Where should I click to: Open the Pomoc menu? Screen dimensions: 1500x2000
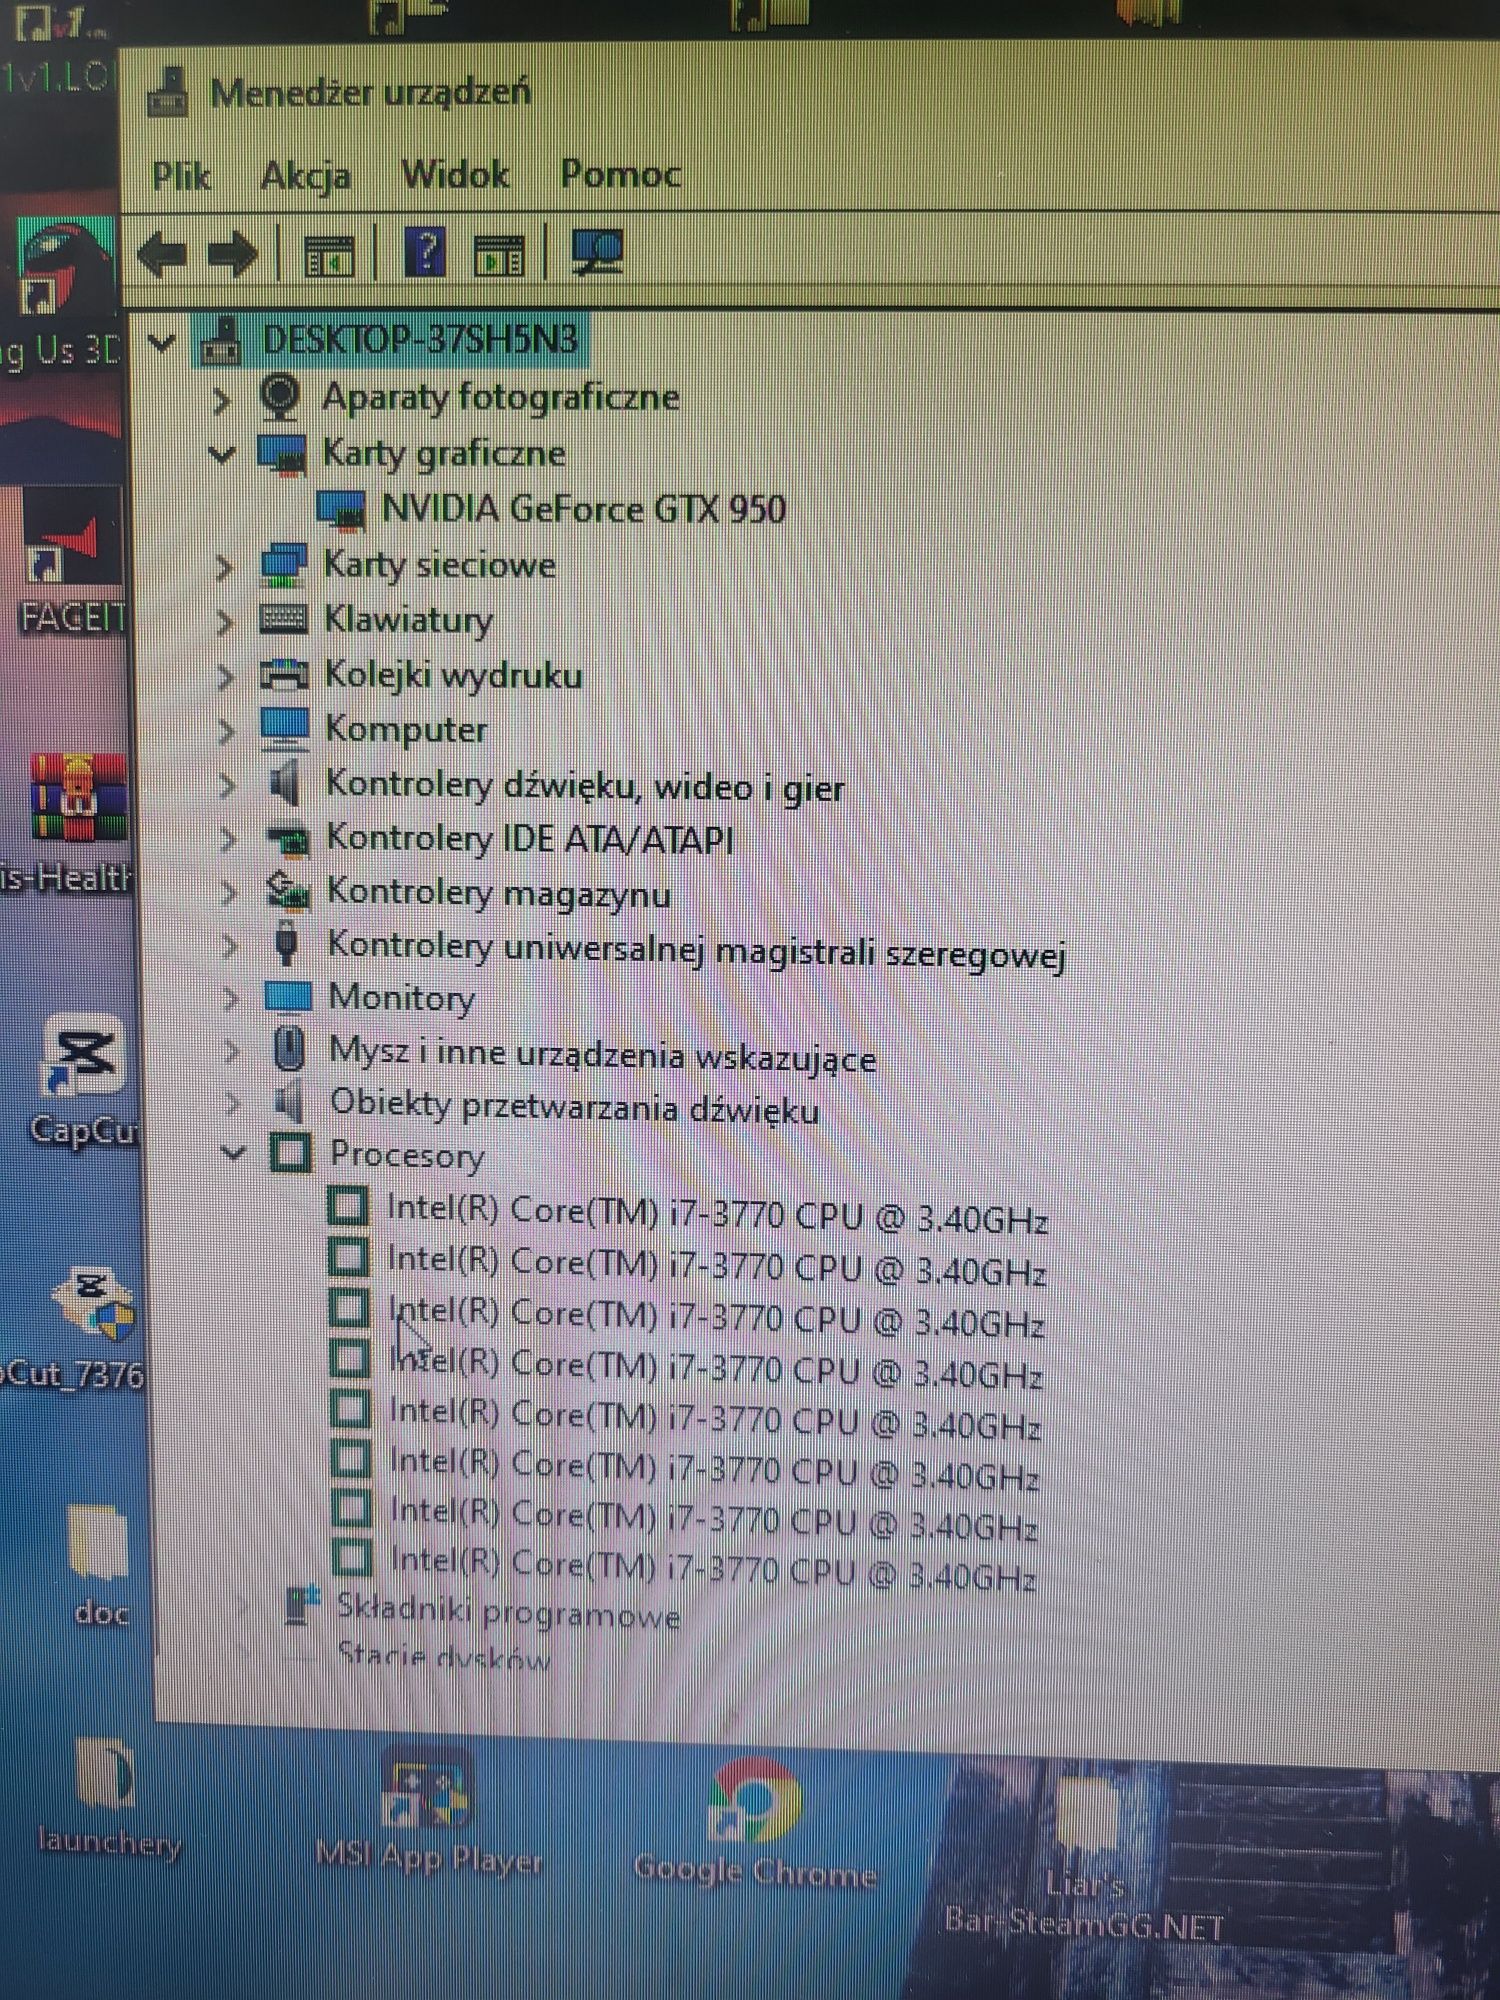(620, 174)
